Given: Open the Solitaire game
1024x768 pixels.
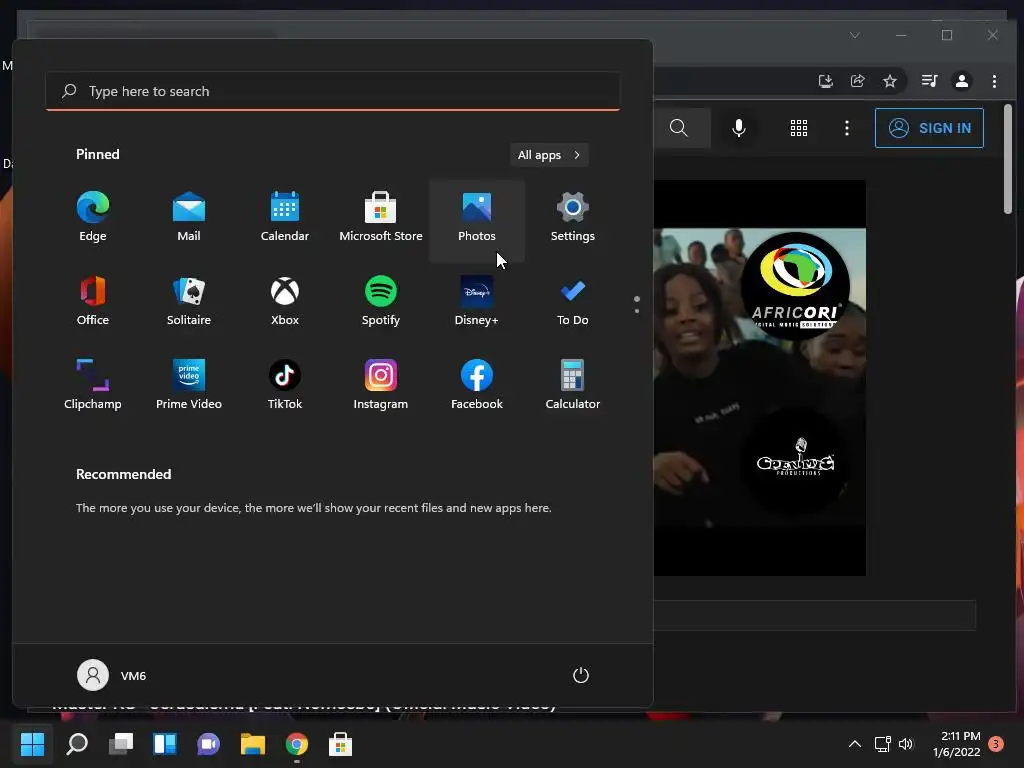Looking at the screenshot, I should coord(189,301).
